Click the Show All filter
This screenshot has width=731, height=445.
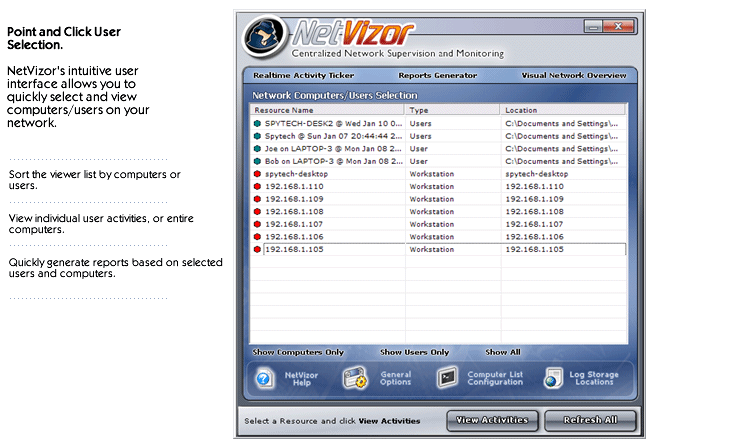(503, 352)
